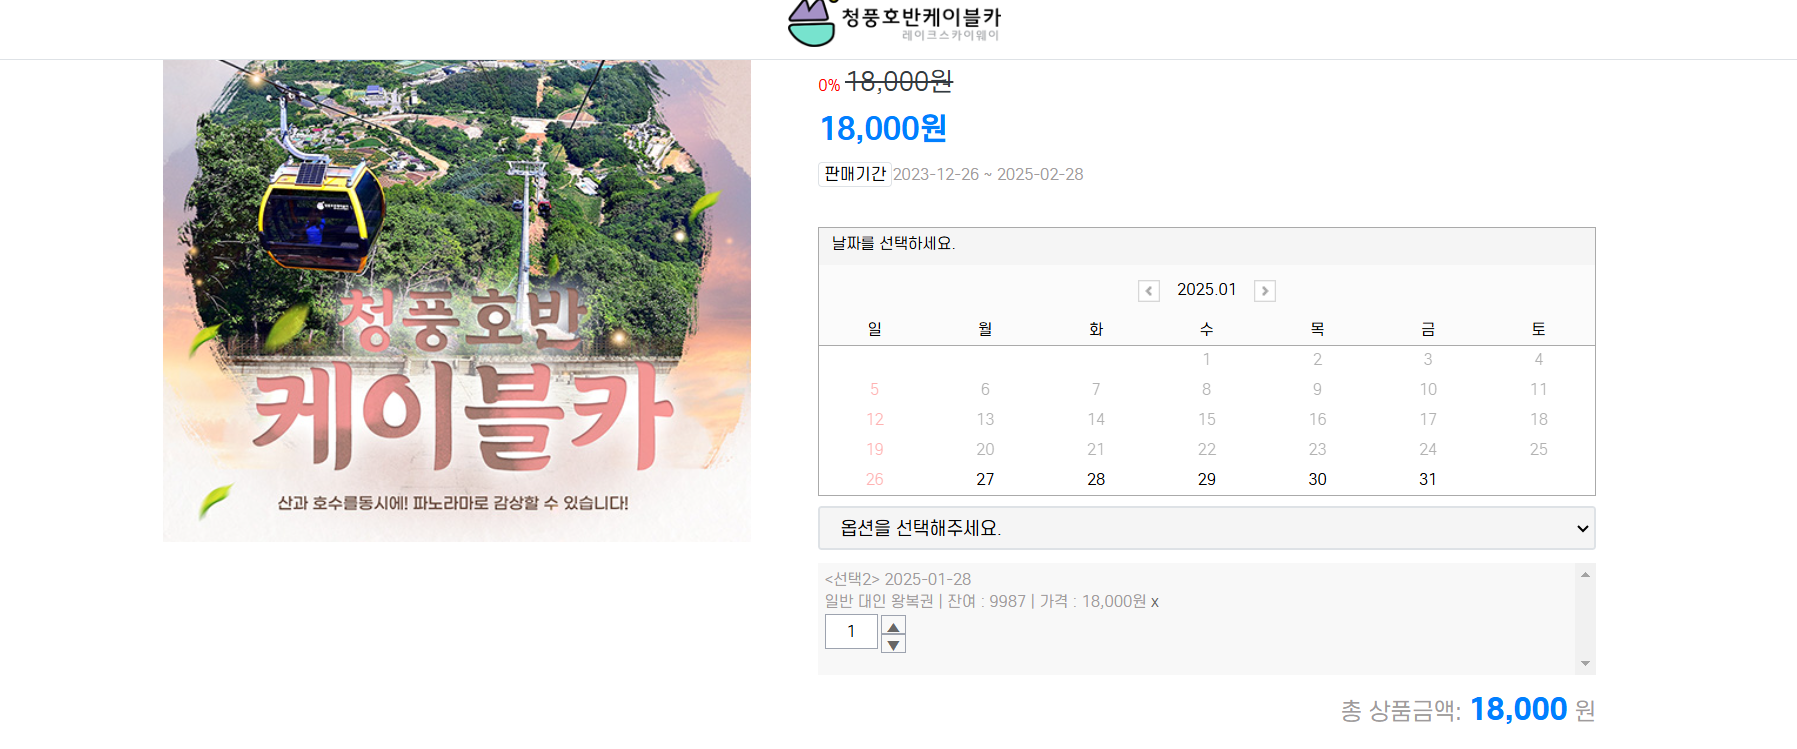Viewport: 1797px width, 749px height.
Task: Open the 옵션을 선택해주세요 dropdown
Action: (x=1206, y=528)
